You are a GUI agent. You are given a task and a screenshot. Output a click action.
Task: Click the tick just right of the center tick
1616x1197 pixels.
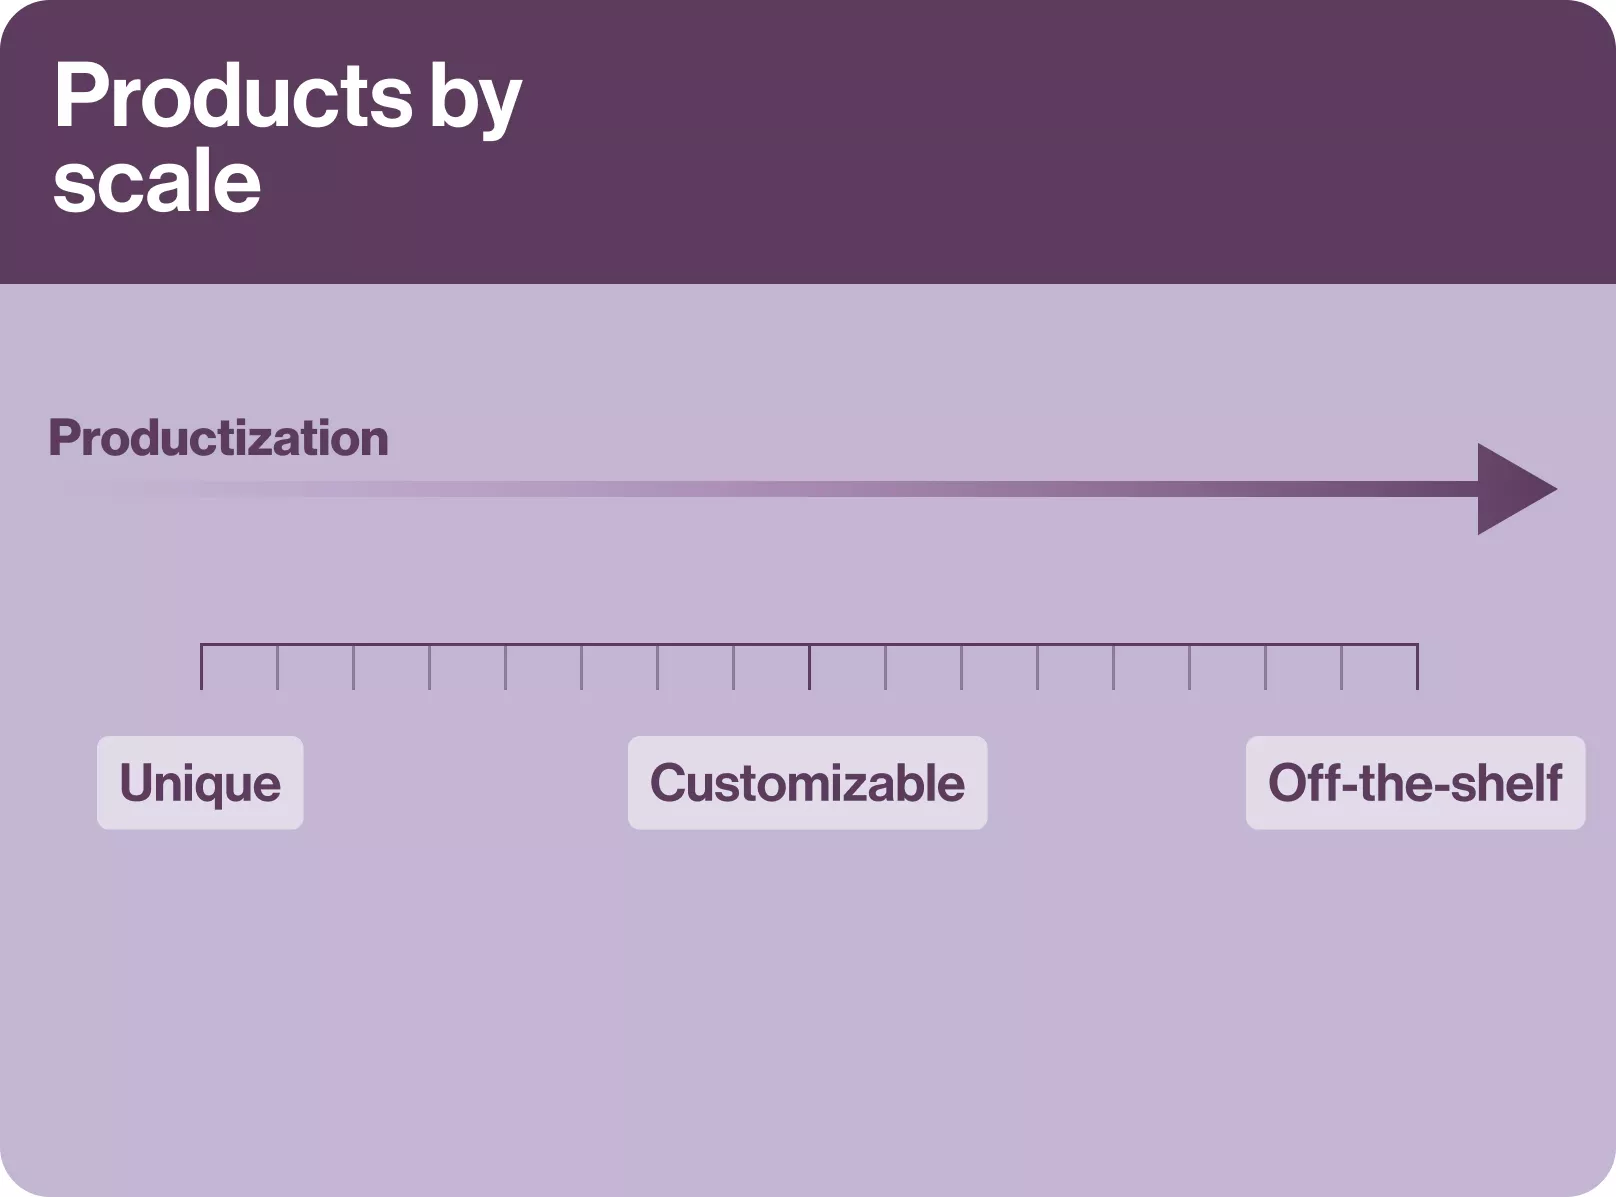click(885, 667)
